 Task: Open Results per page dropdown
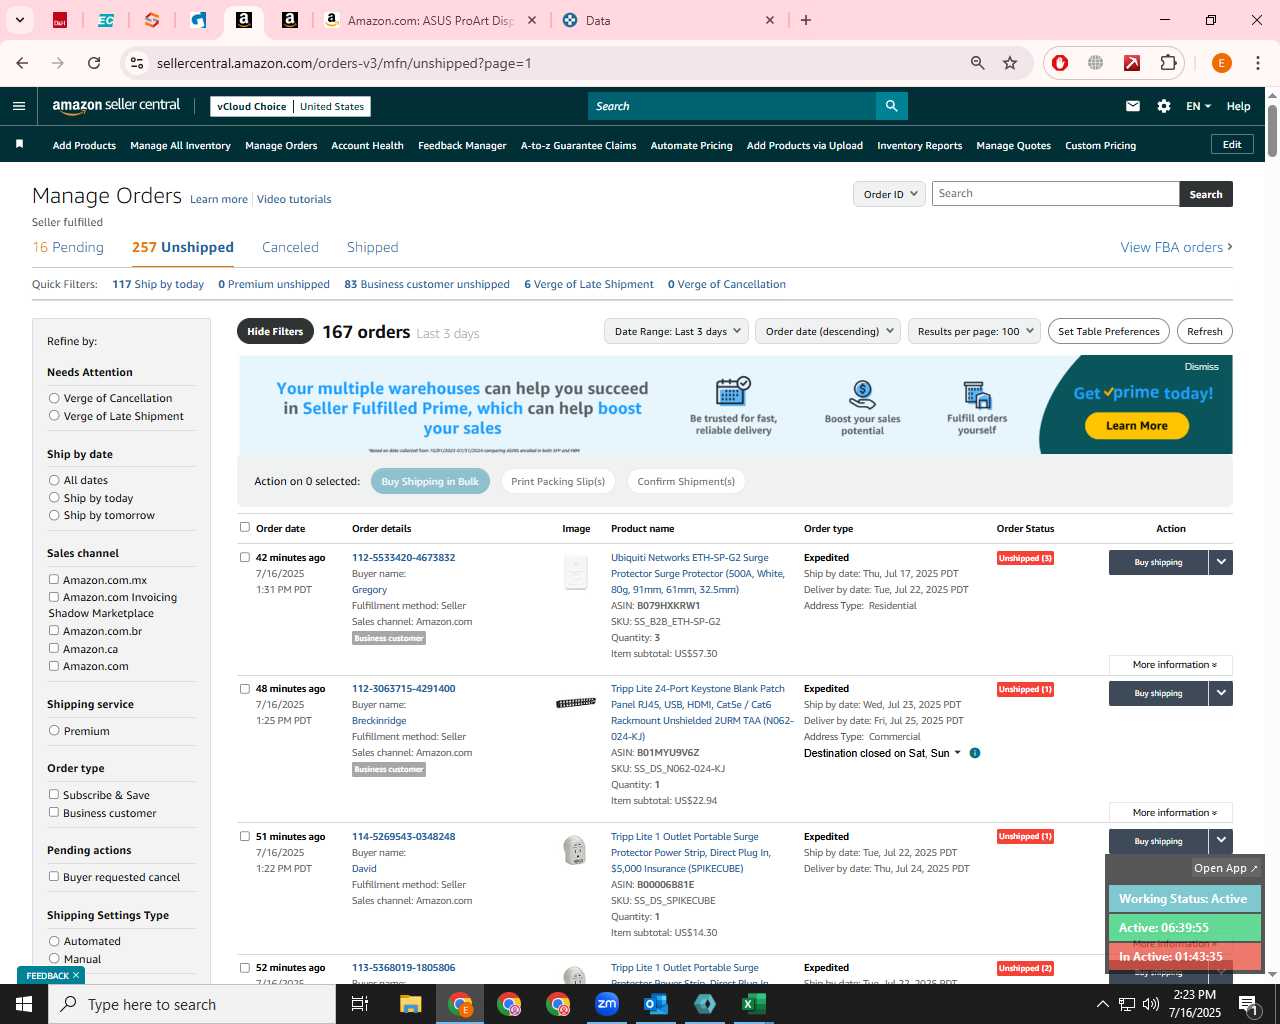975,331
